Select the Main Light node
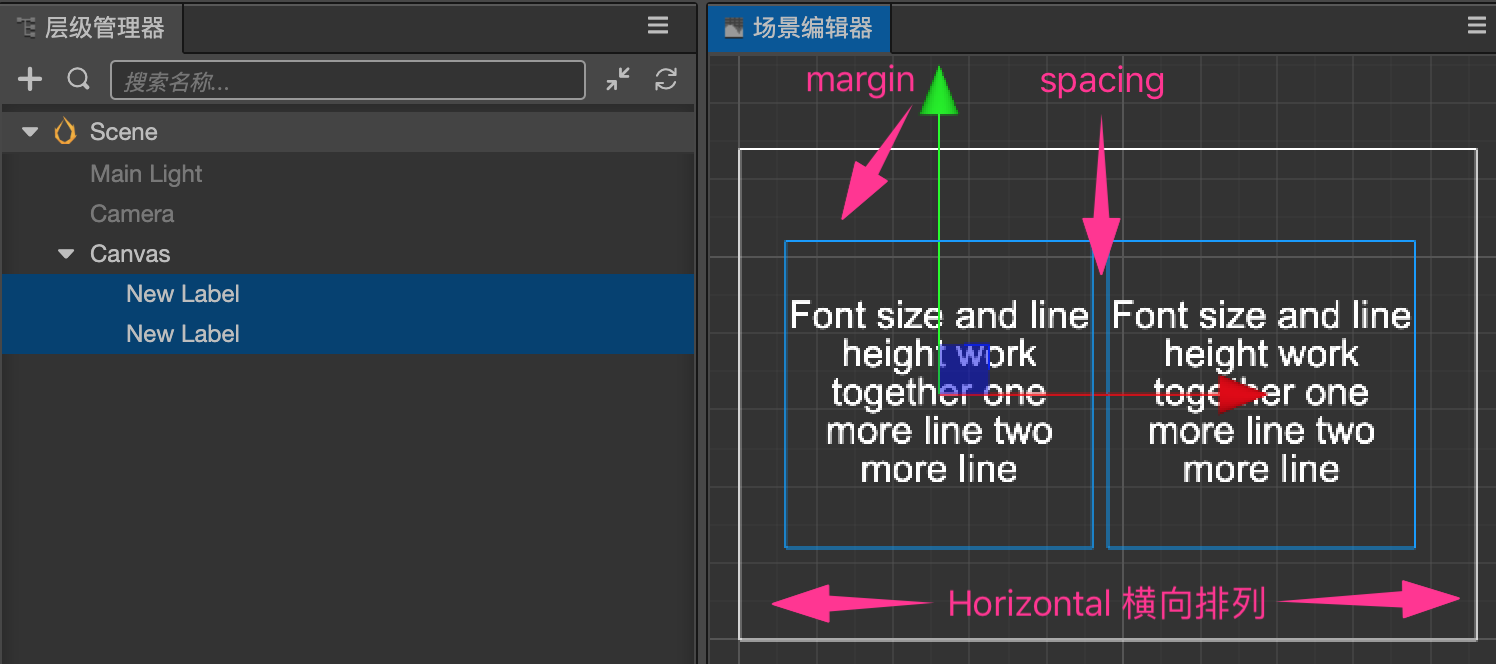 [x=146, y=174]
